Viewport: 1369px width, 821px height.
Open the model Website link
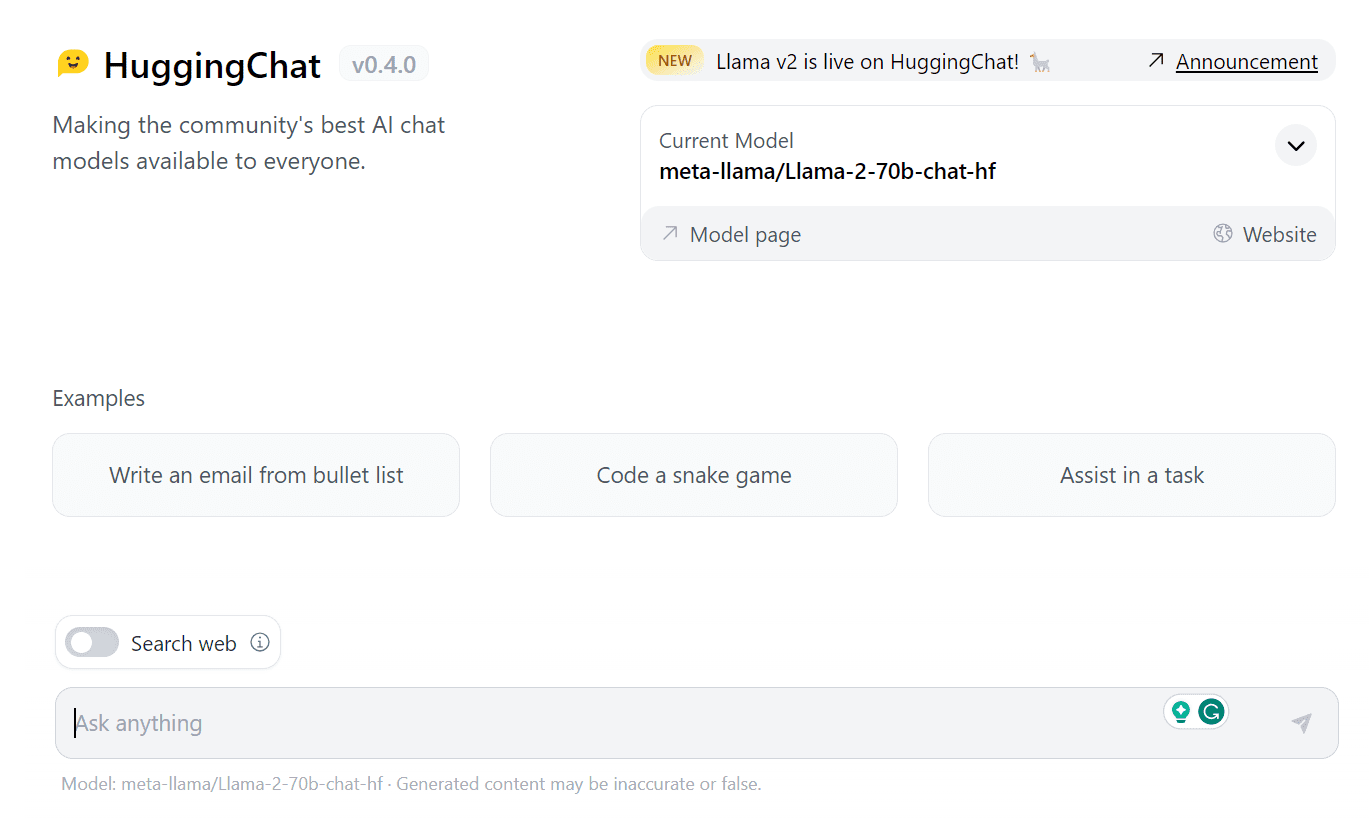pos(1279,235)
